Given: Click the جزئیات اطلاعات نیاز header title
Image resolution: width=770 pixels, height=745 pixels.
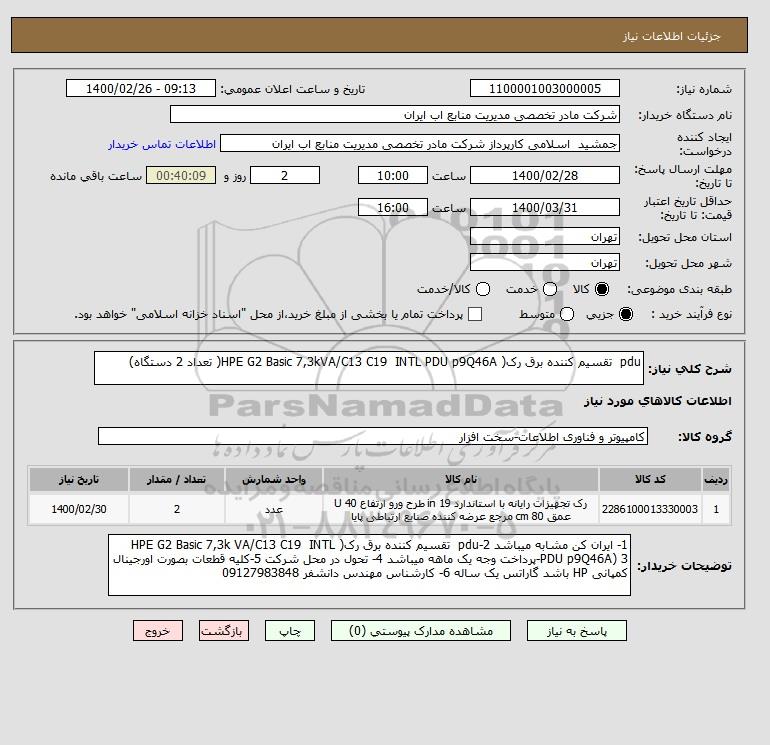Looking at the screenshot, I should click(671, 36).
